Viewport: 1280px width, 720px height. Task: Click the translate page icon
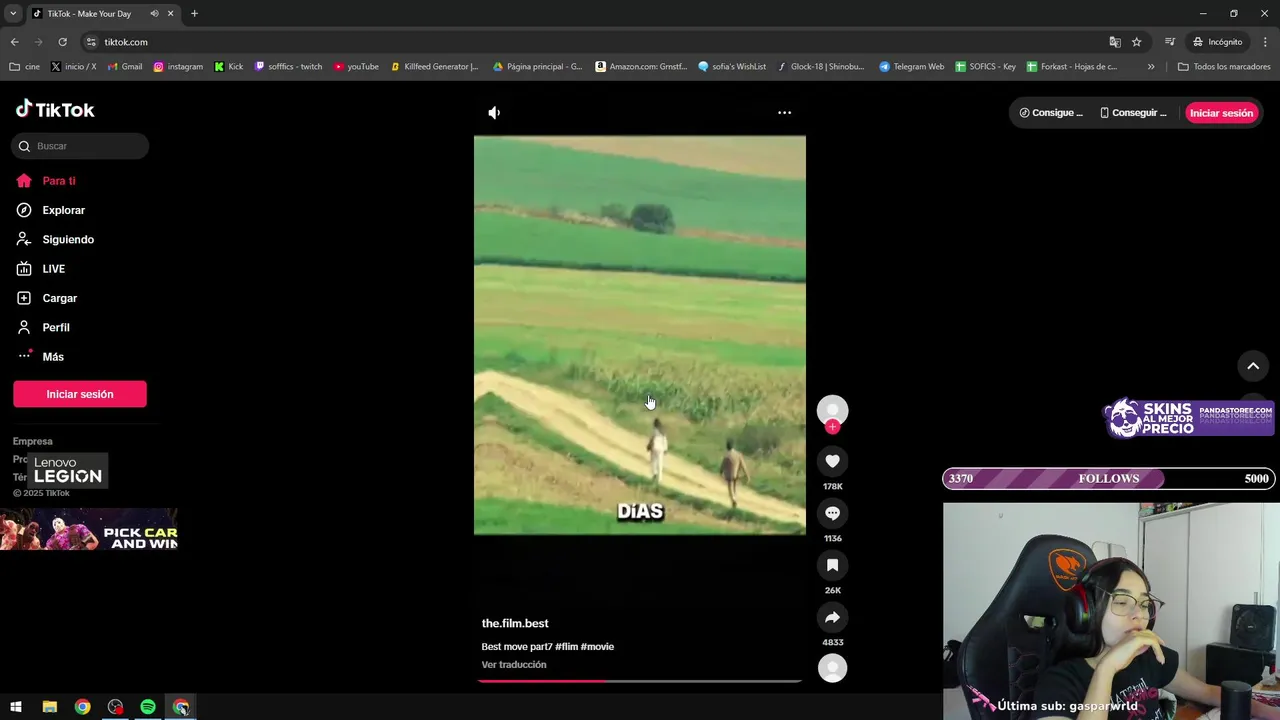[x=1115, y=42]
